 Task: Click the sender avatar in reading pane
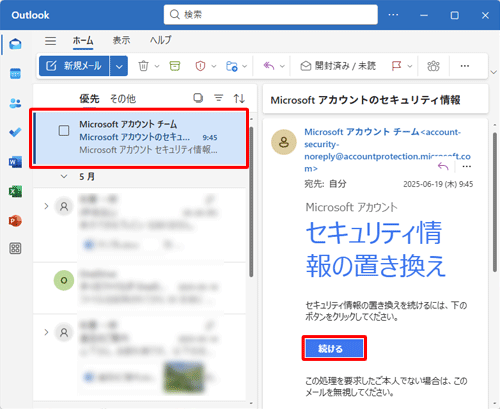click(x=284, y=142)
